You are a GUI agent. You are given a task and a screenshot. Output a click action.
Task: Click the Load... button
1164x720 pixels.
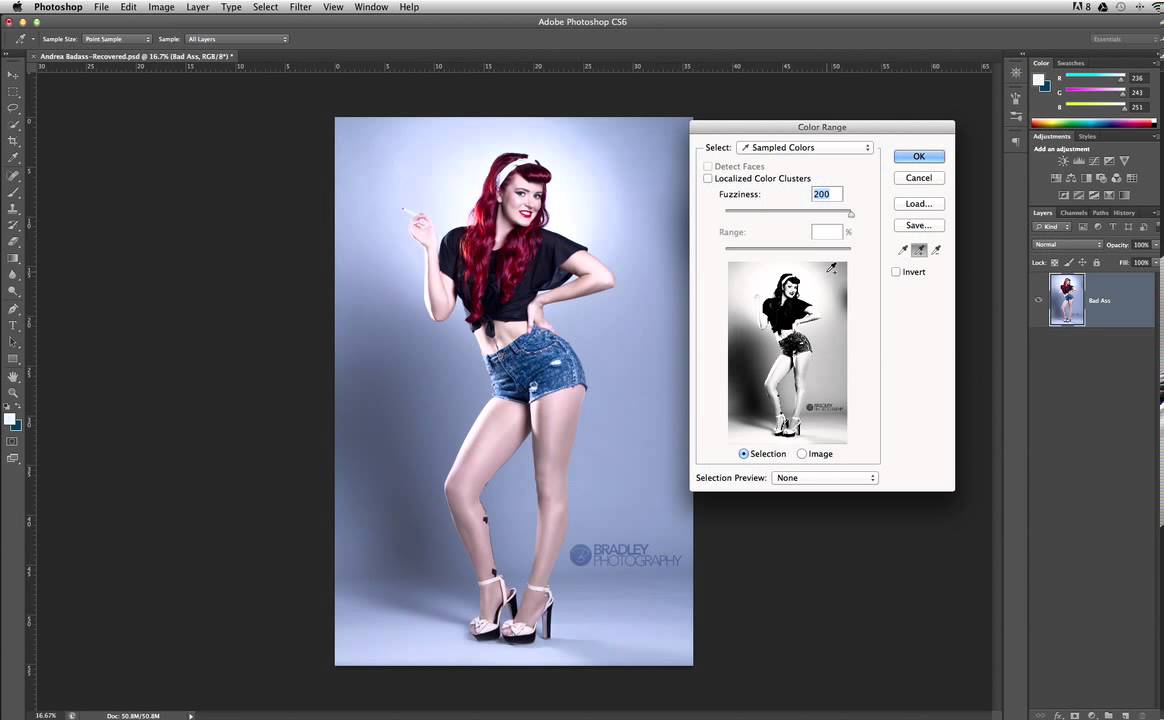(x=918, y=204)
